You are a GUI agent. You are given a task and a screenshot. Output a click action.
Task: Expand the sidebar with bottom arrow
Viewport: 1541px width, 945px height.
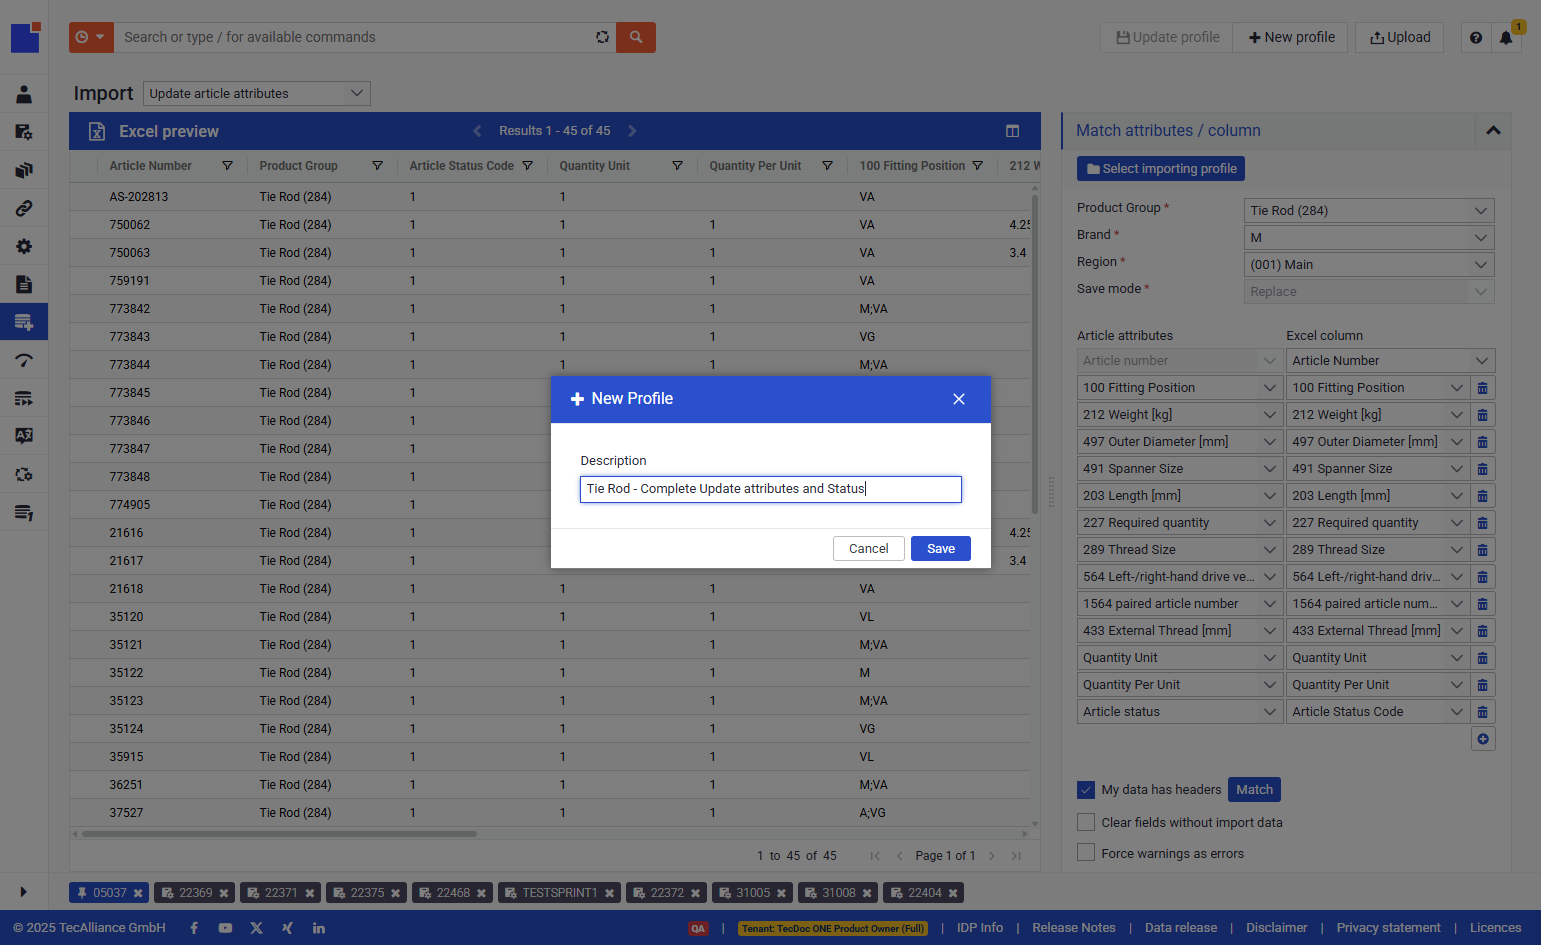tap(24, 891)
